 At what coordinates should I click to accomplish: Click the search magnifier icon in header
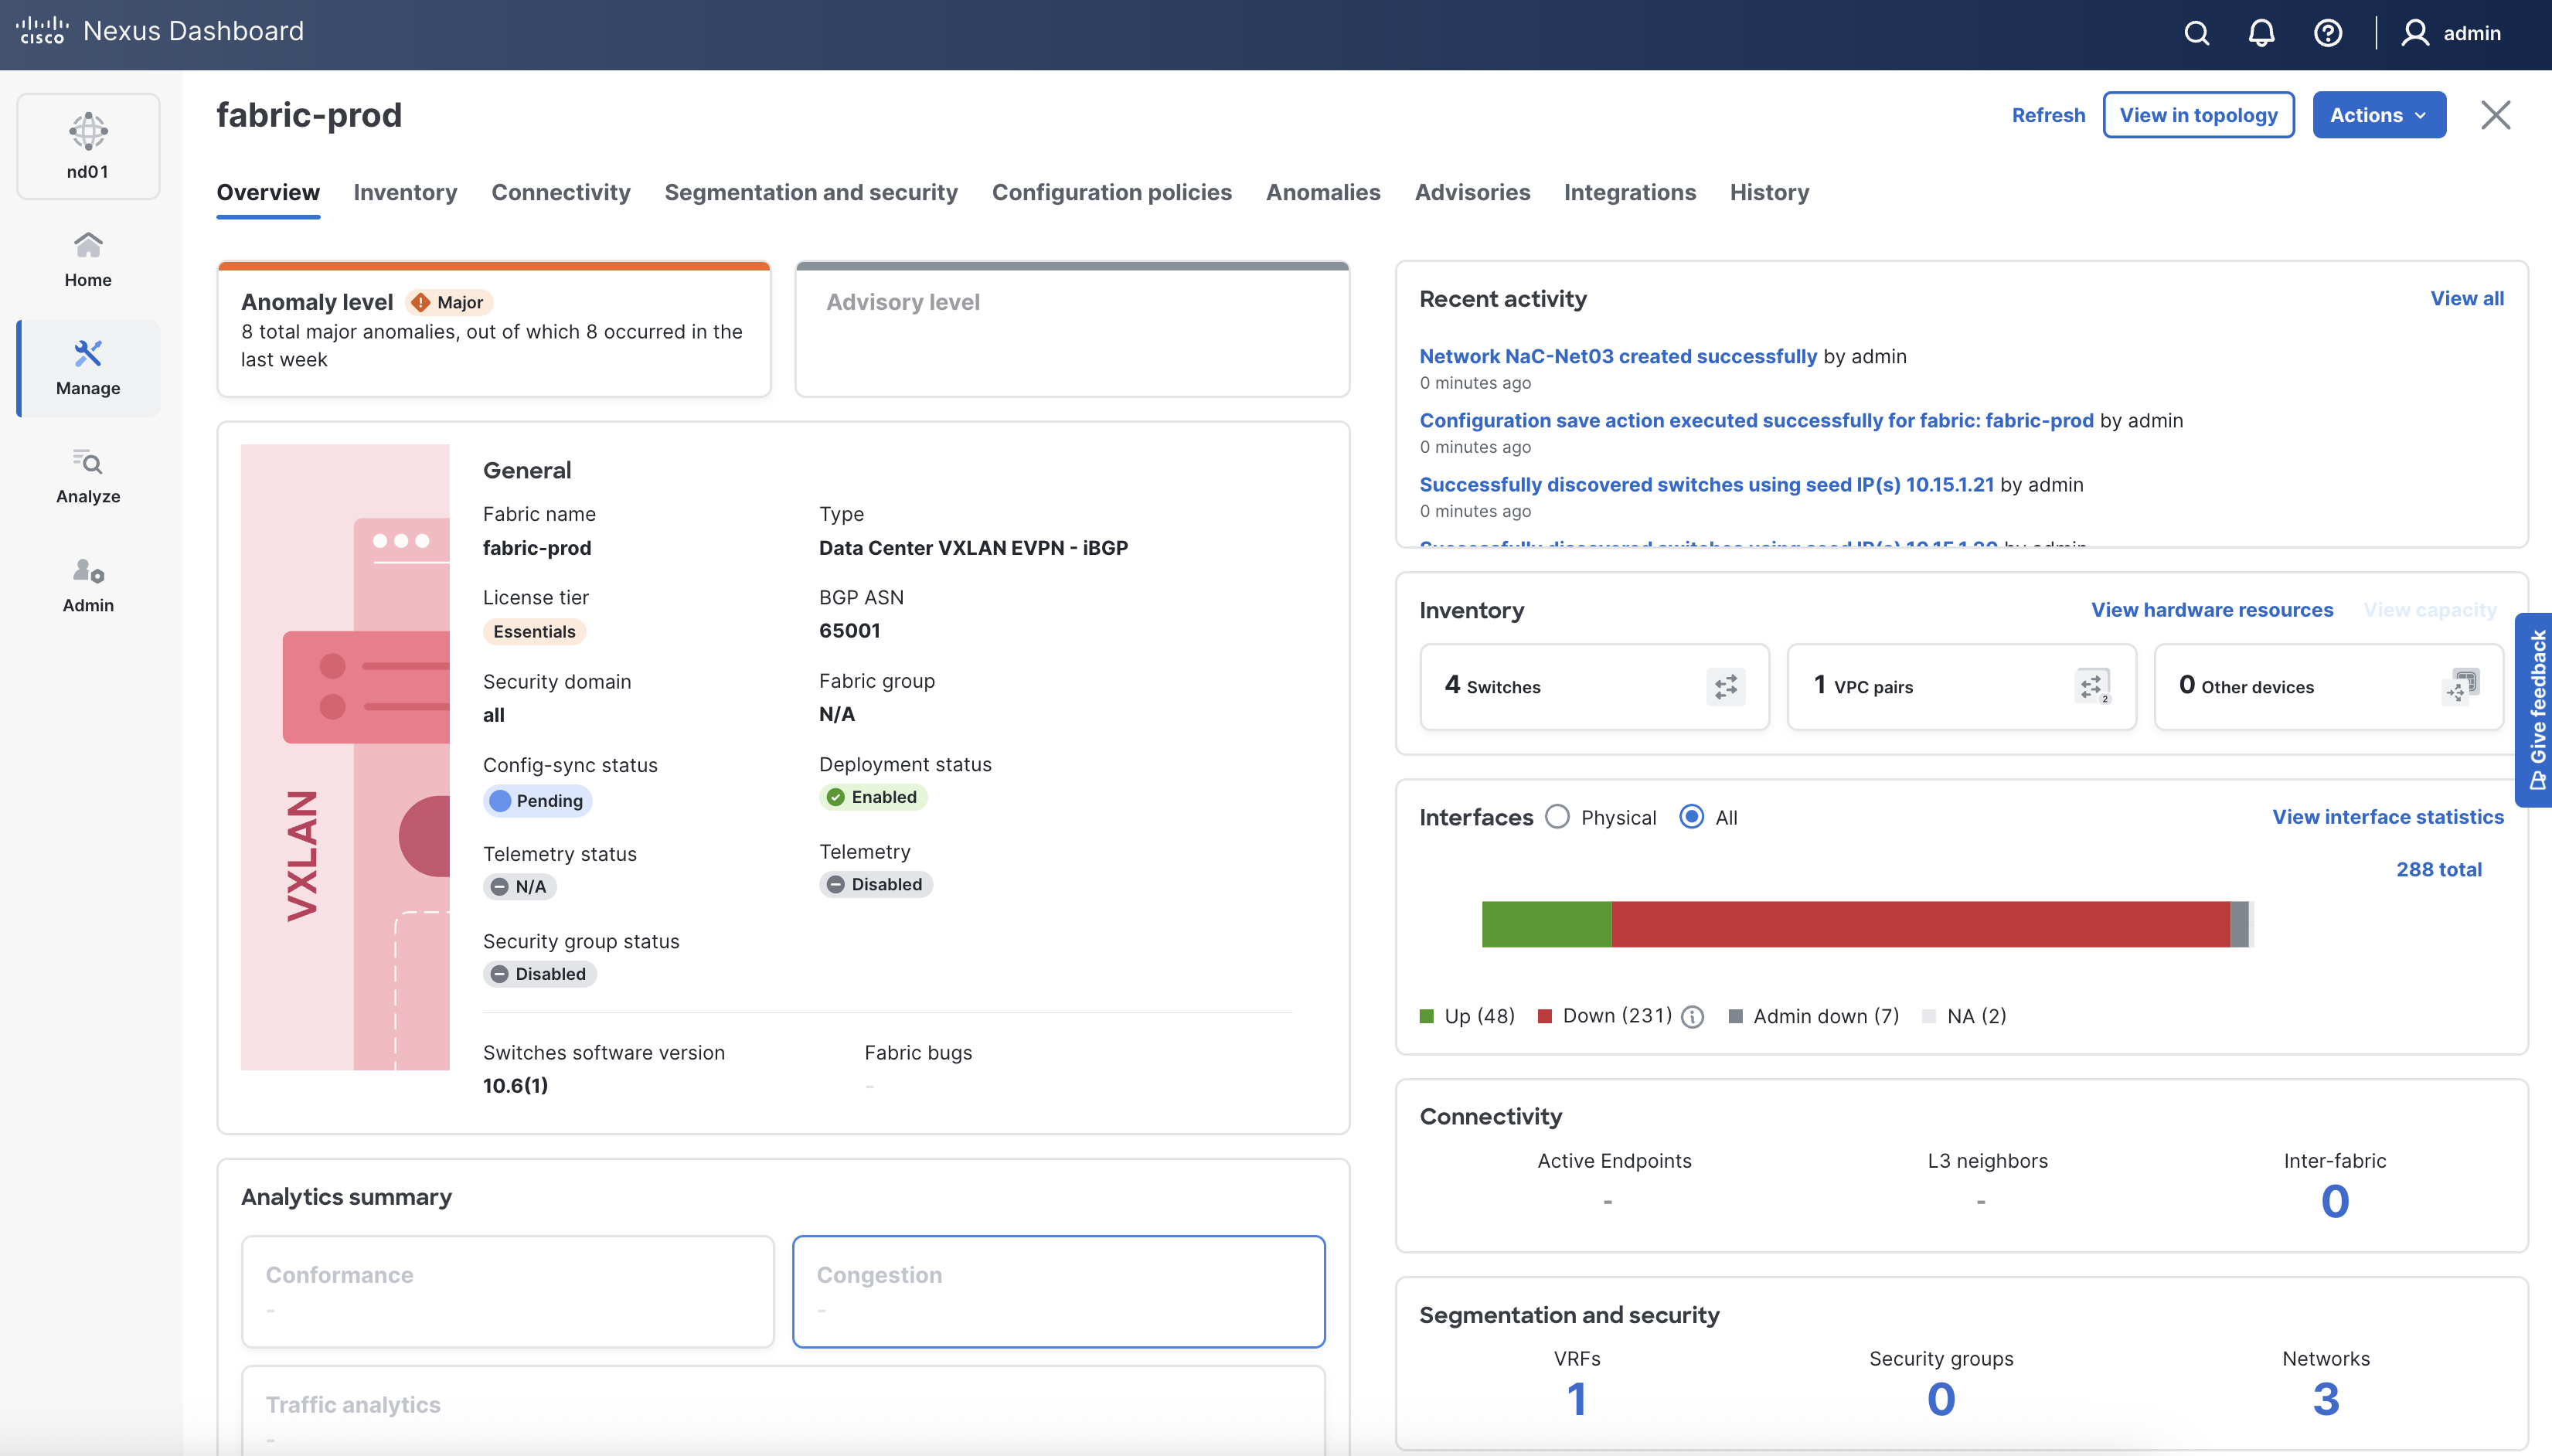pos(2196,33)
